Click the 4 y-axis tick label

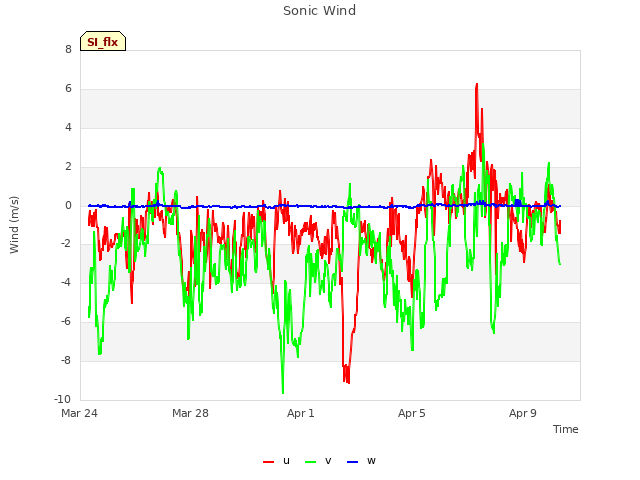68,128
